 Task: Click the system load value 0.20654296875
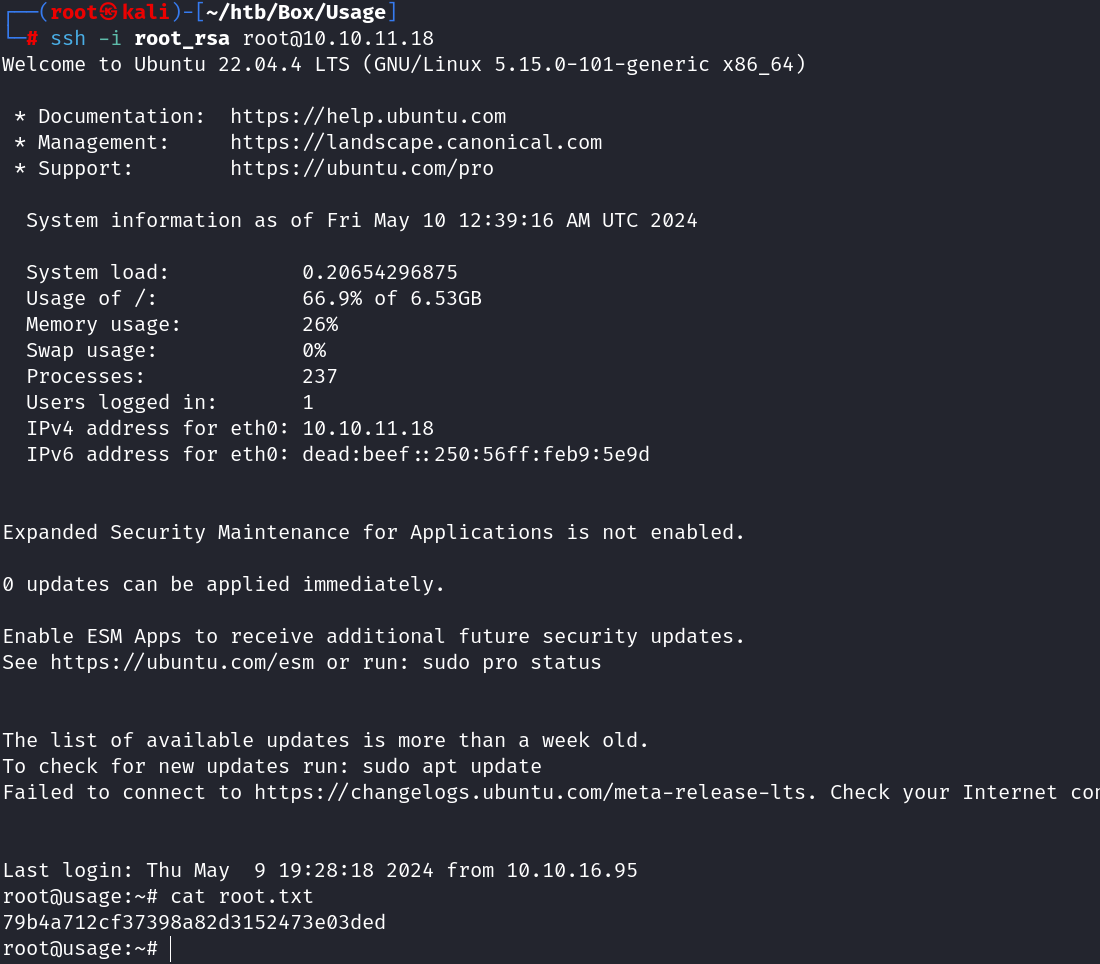[380, 272]
